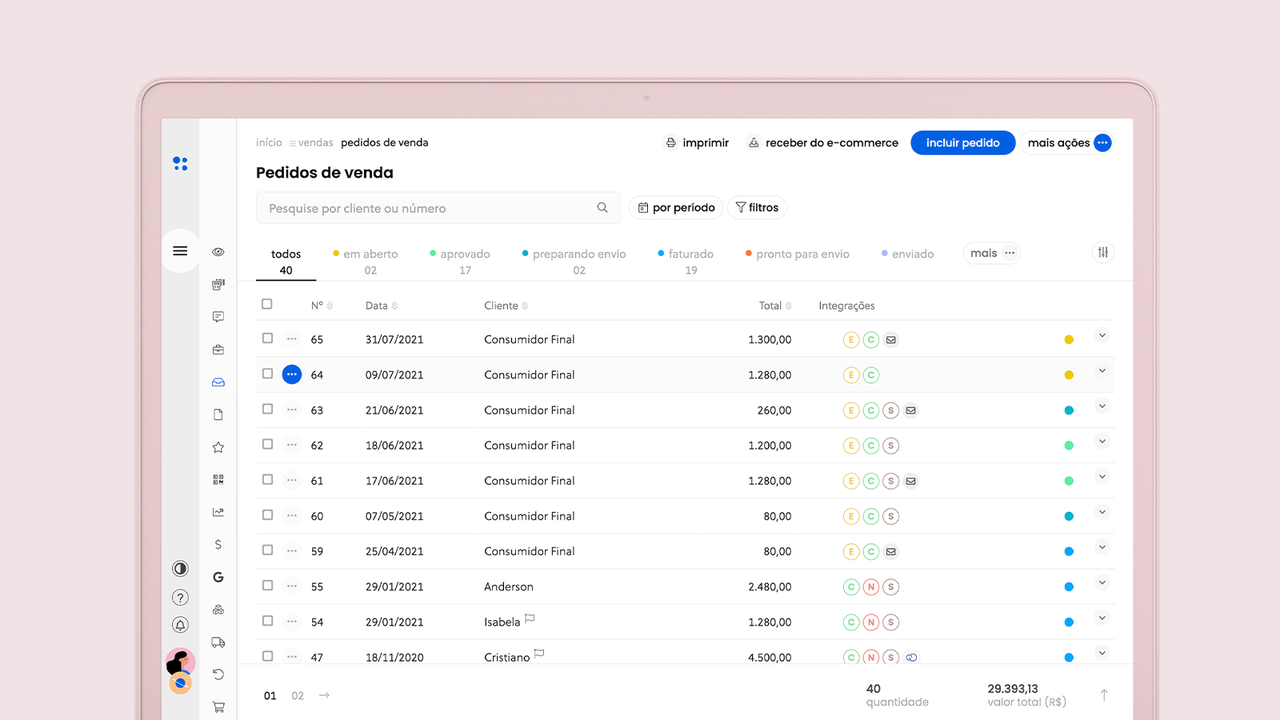
Task: Open the QR code icon in sidebar
Action: coord(218,480)
